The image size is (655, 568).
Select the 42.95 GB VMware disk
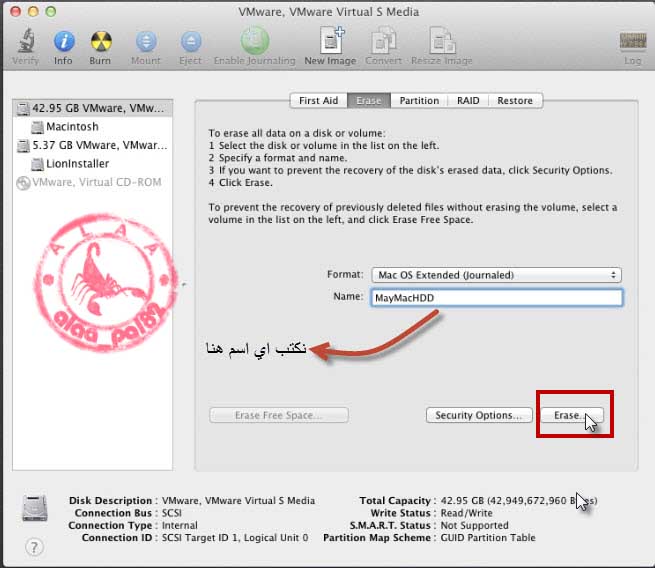92,108
